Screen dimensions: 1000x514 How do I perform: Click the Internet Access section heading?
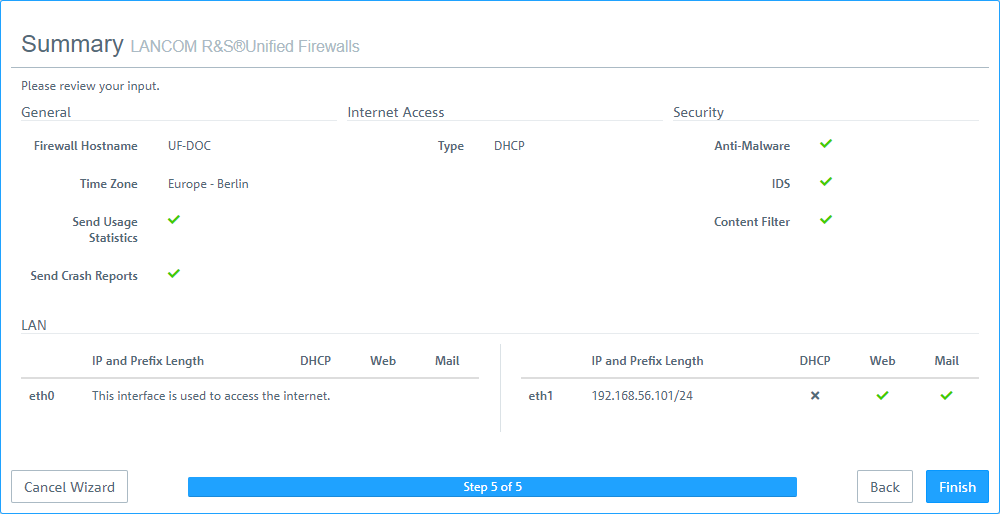click(x=396, y=112)
